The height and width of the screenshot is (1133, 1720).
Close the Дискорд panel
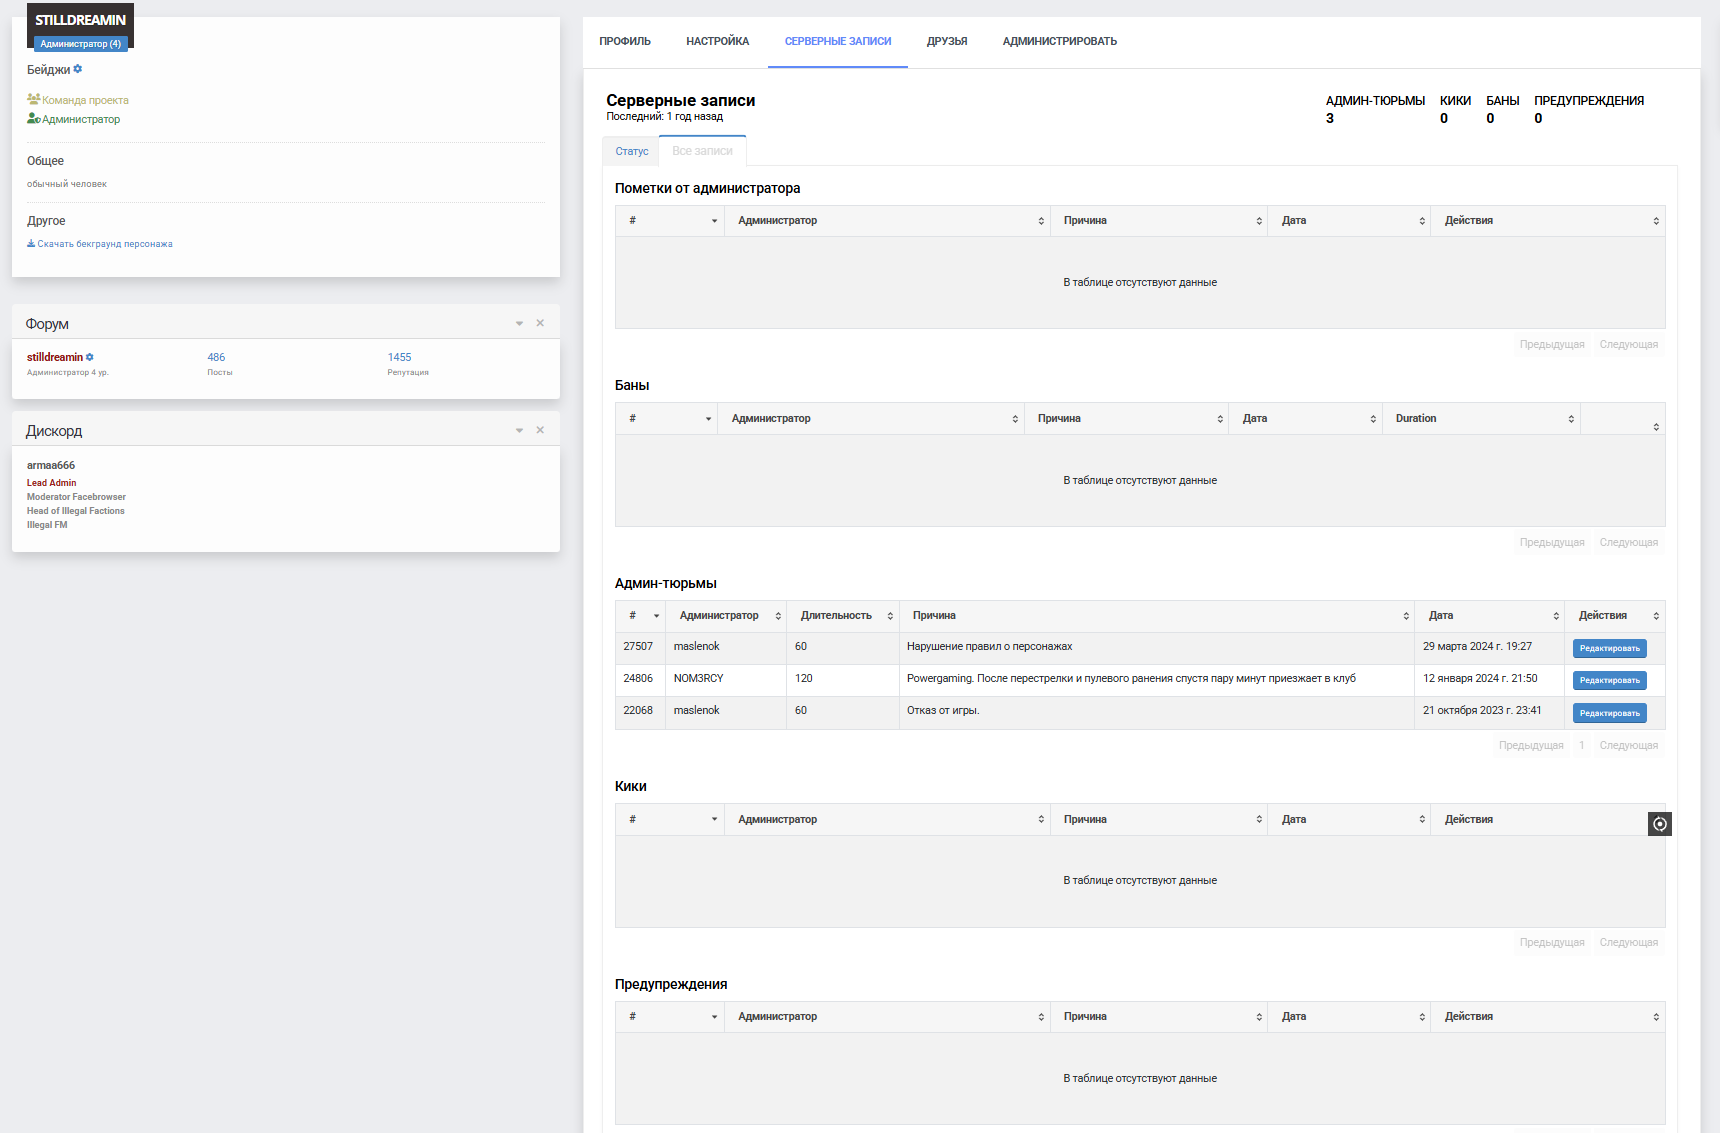(540, 430)
